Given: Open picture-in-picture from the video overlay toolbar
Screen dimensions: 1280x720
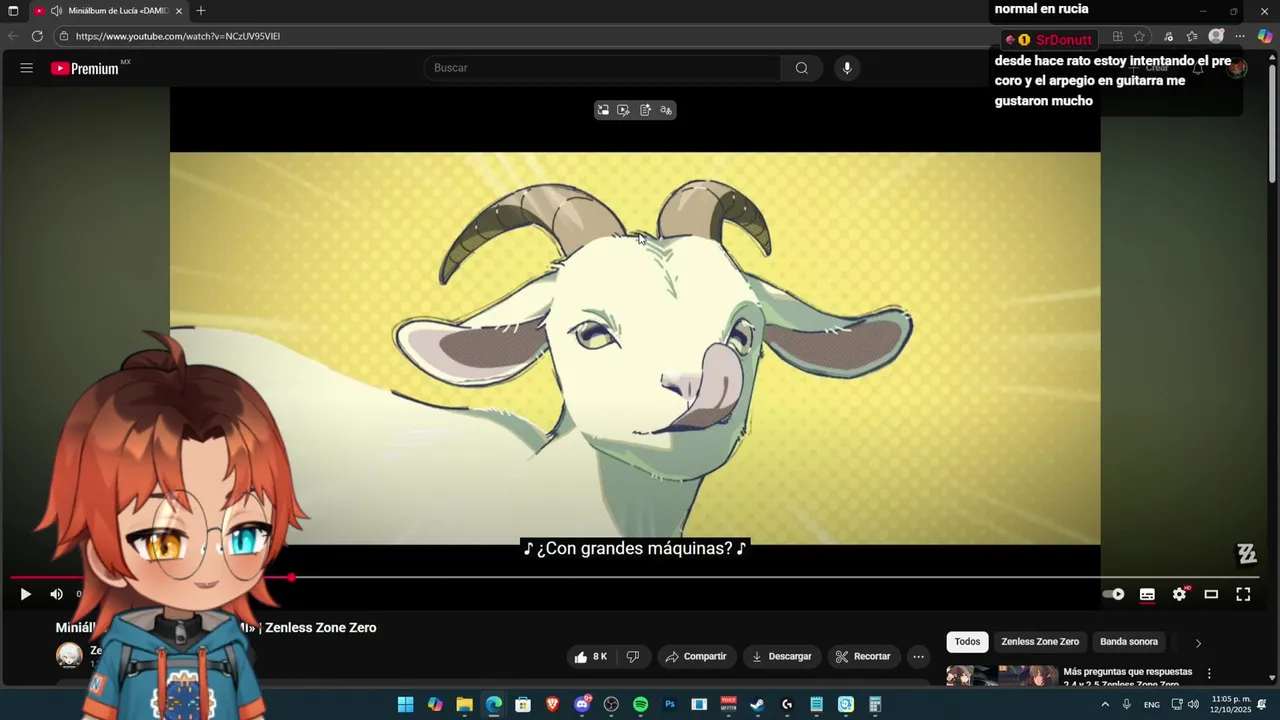Looking at the screenshot, I should 603,110.
